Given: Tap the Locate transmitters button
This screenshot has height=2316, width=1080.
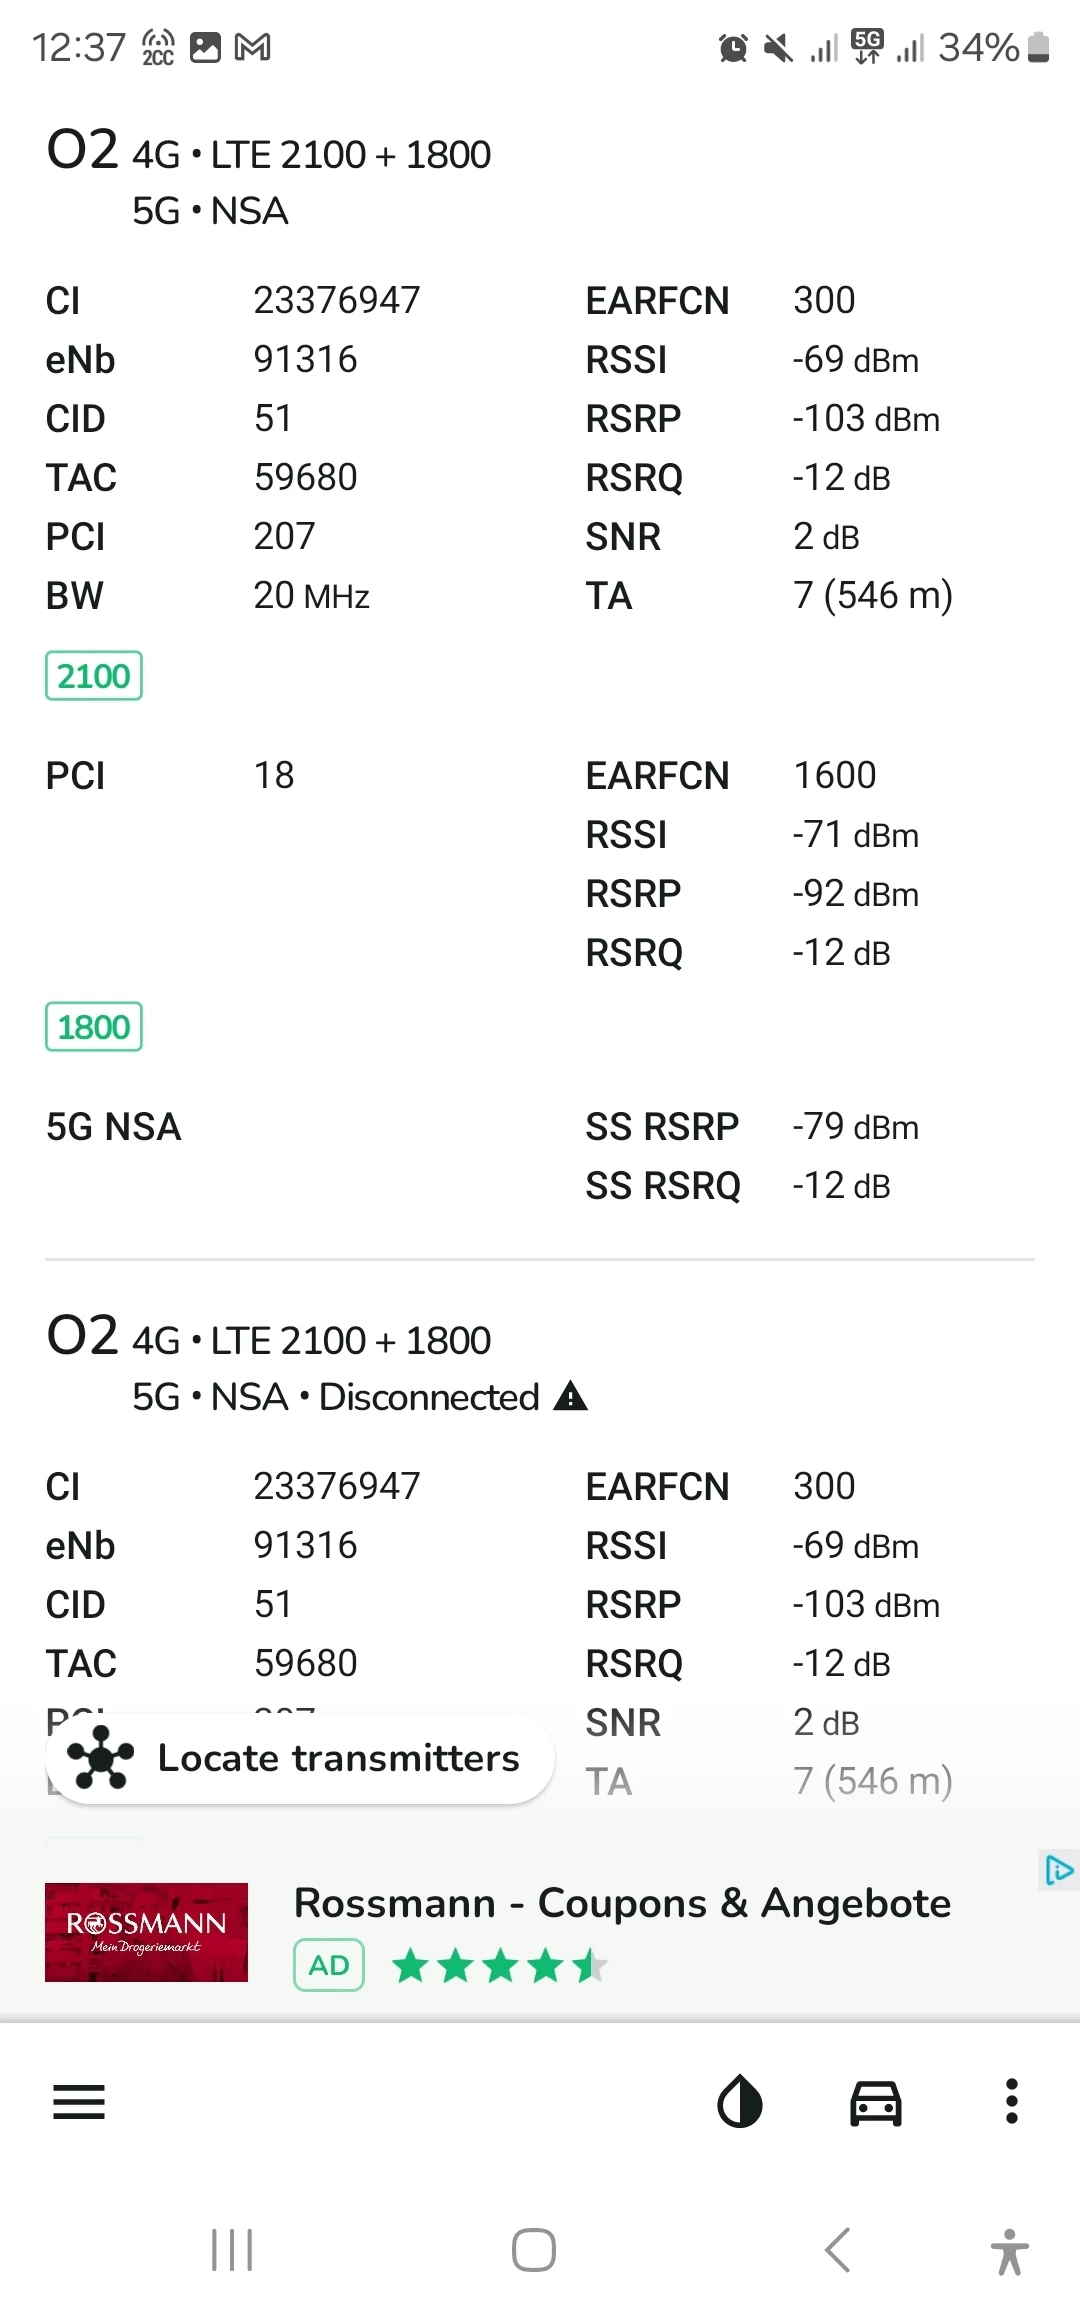Looking at the screenshot, I should pos(300,1758).
